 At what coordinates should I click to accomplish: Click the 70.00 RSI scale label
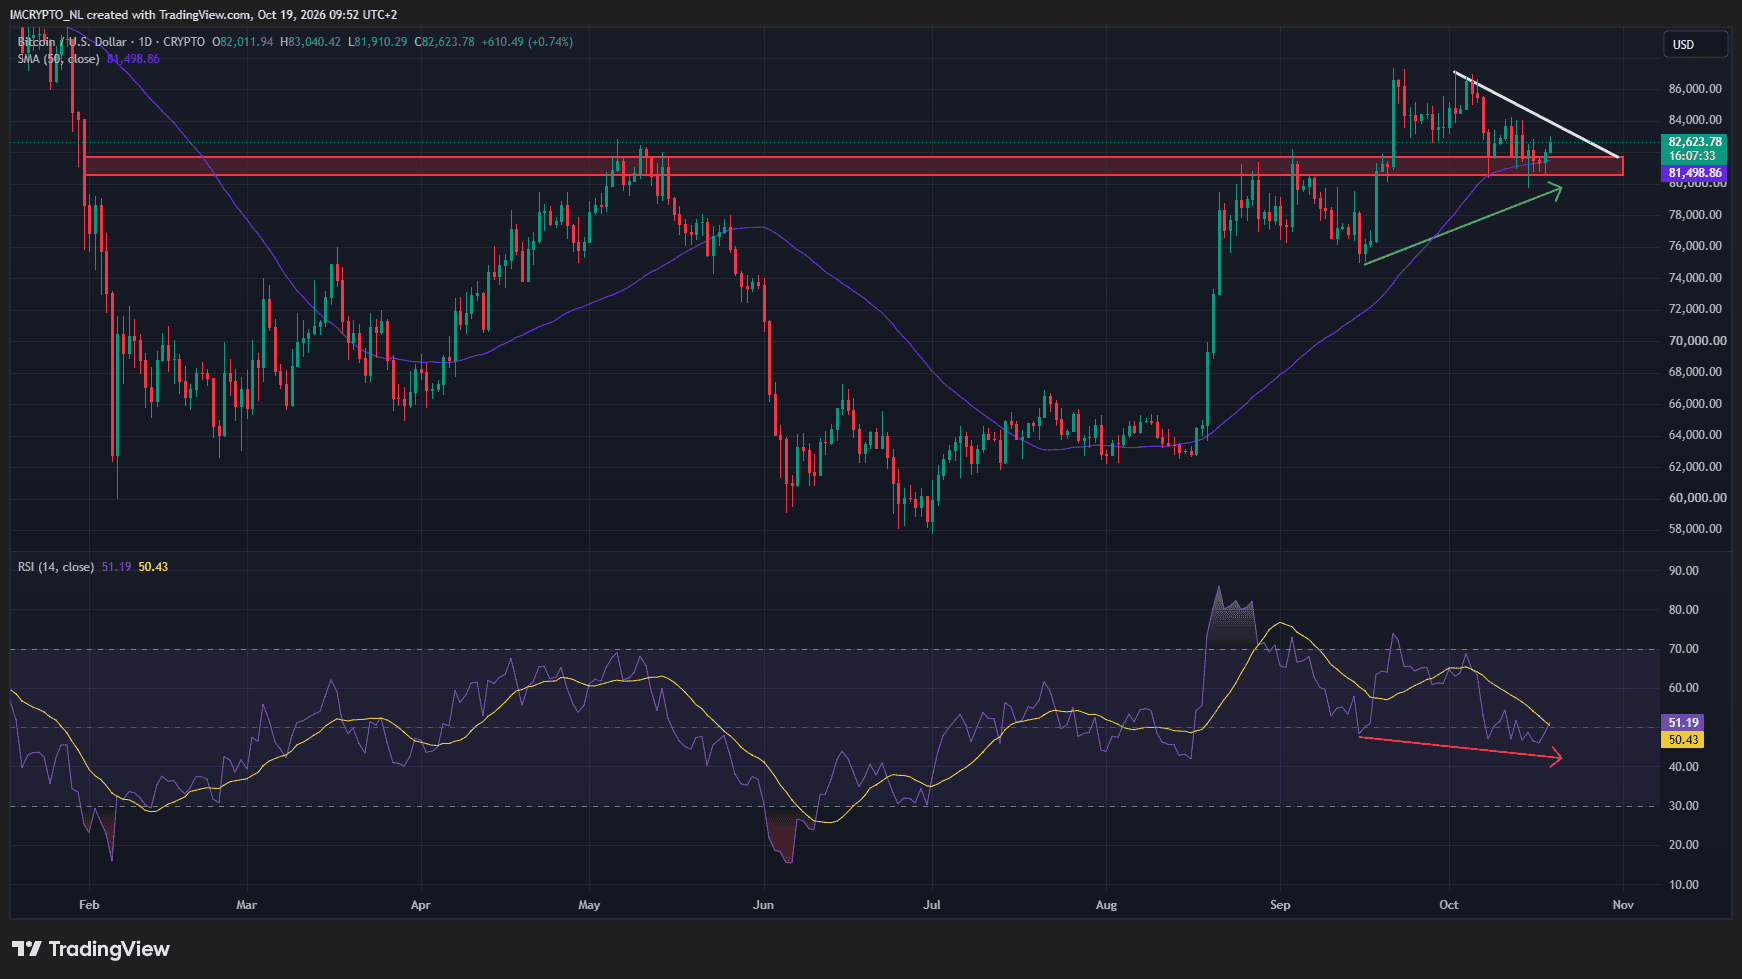pyautogui.click(x=1684, y=649)
